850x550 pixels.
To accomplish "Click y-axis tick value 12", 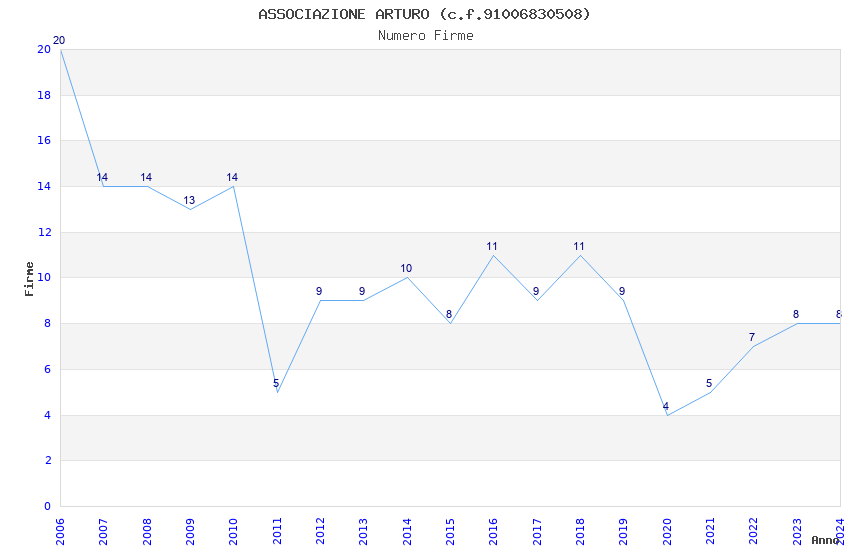I will click(x=44, y=232).
